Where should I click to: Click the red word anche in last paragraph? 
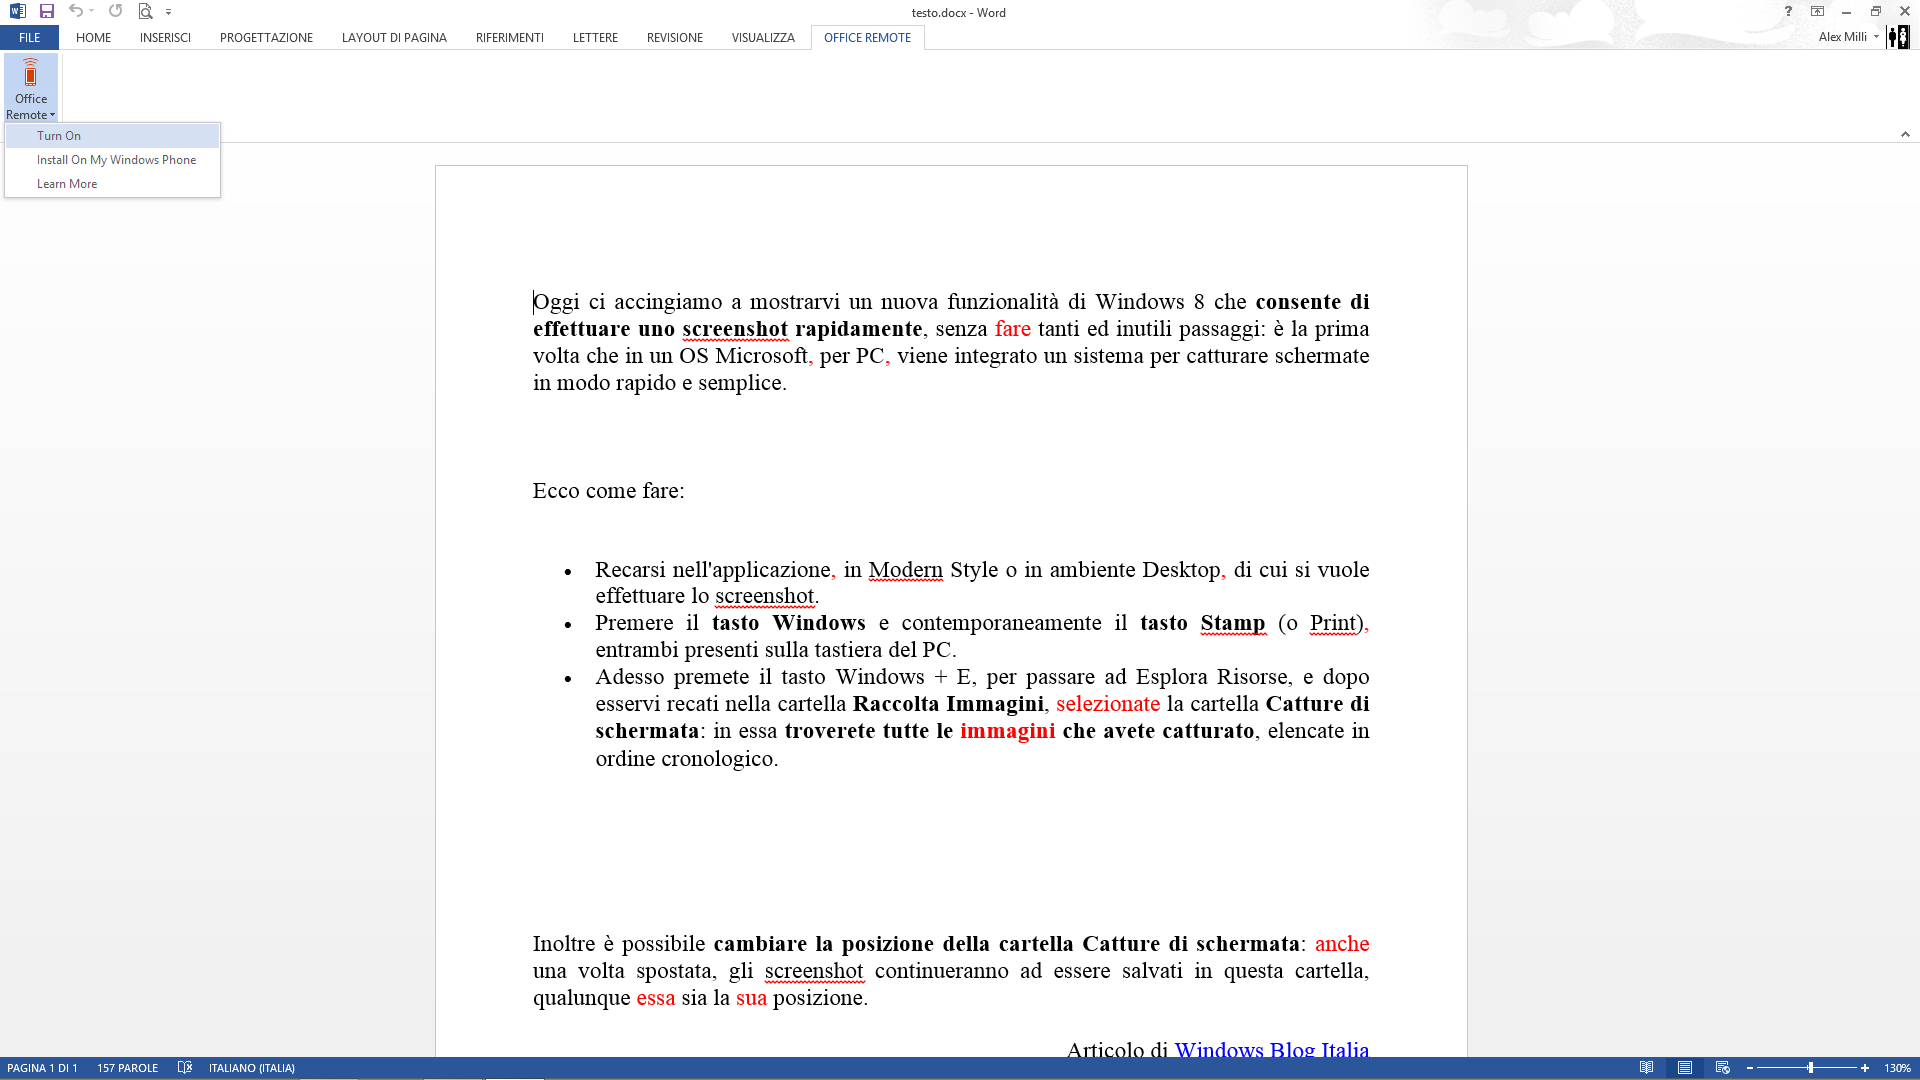[1341, 944]
